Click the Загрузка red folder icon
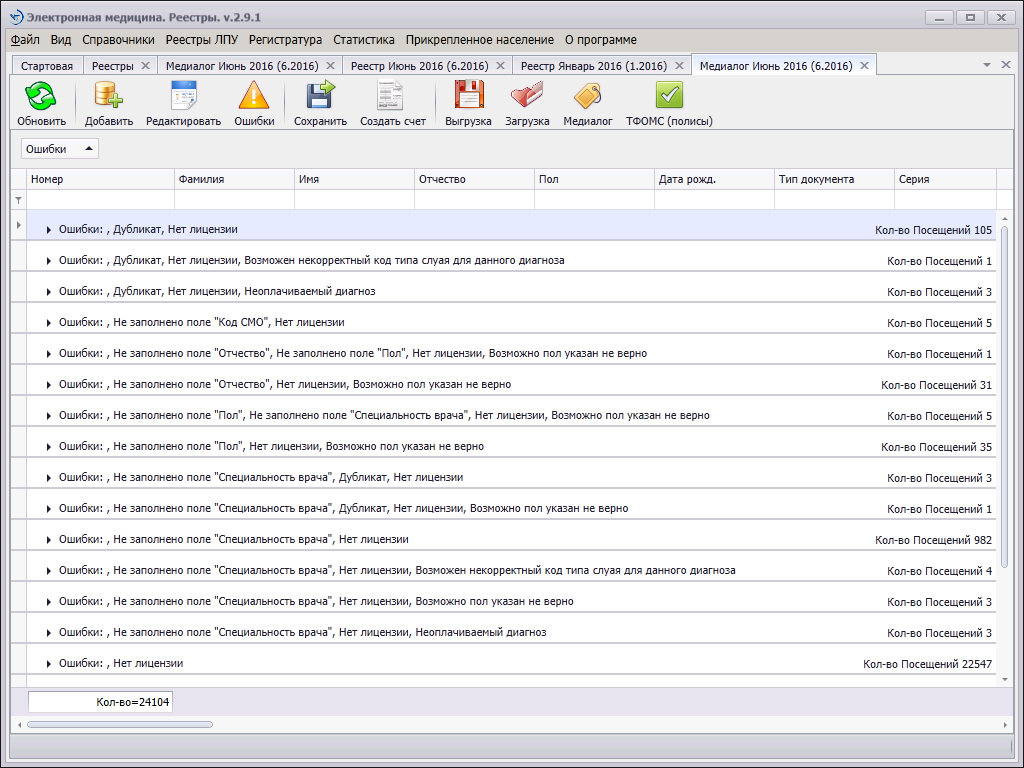 (x=526, y=95)
